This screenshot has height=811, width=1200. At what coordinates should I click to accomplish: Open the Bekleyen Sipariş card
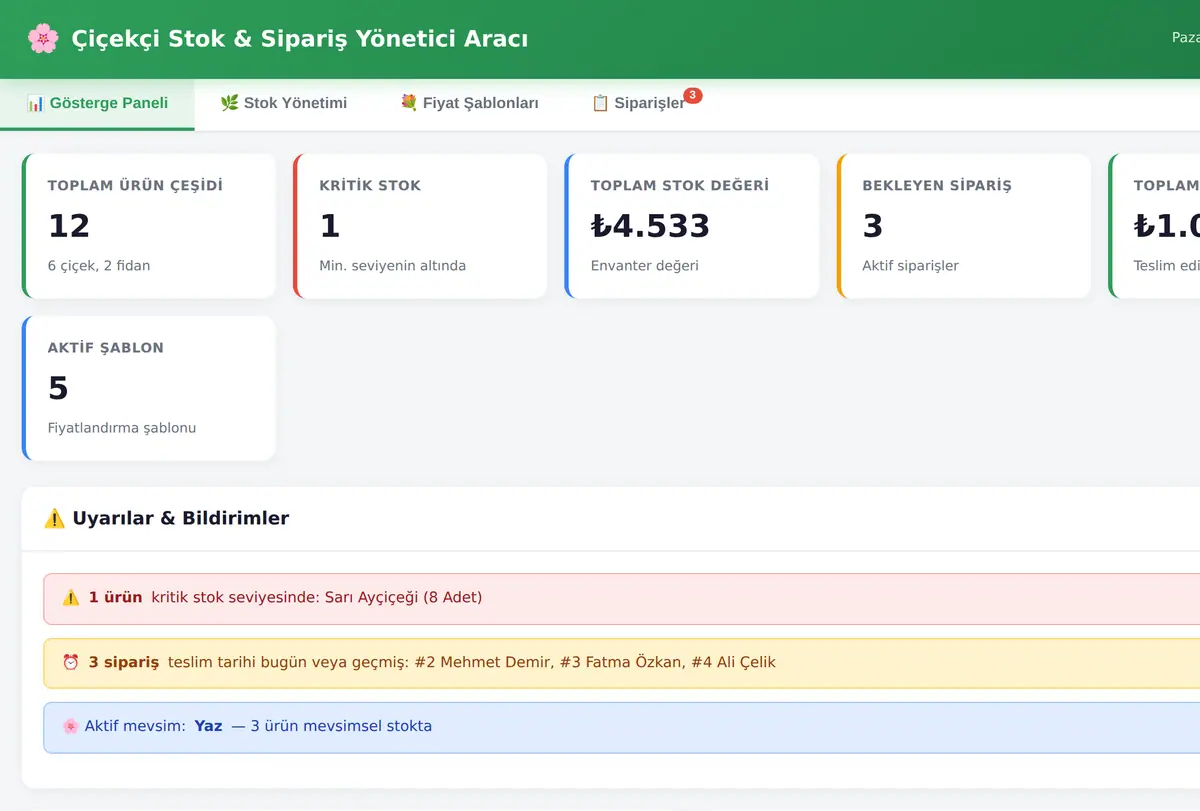point(964,226)
